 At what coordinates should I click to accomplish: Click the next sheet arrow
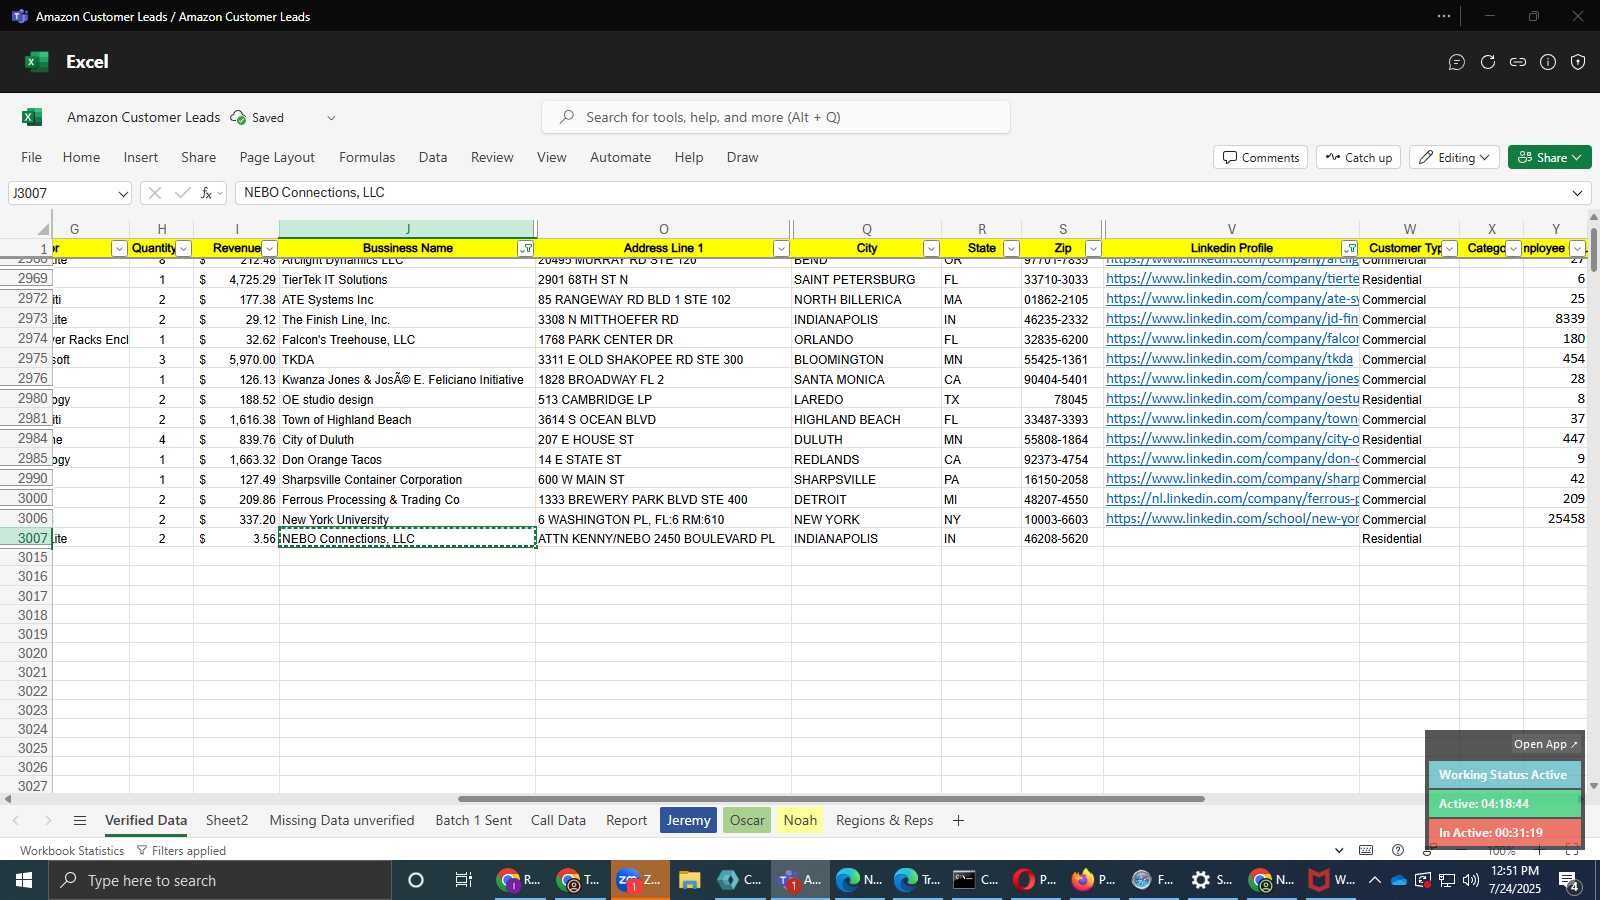point(47,821)
